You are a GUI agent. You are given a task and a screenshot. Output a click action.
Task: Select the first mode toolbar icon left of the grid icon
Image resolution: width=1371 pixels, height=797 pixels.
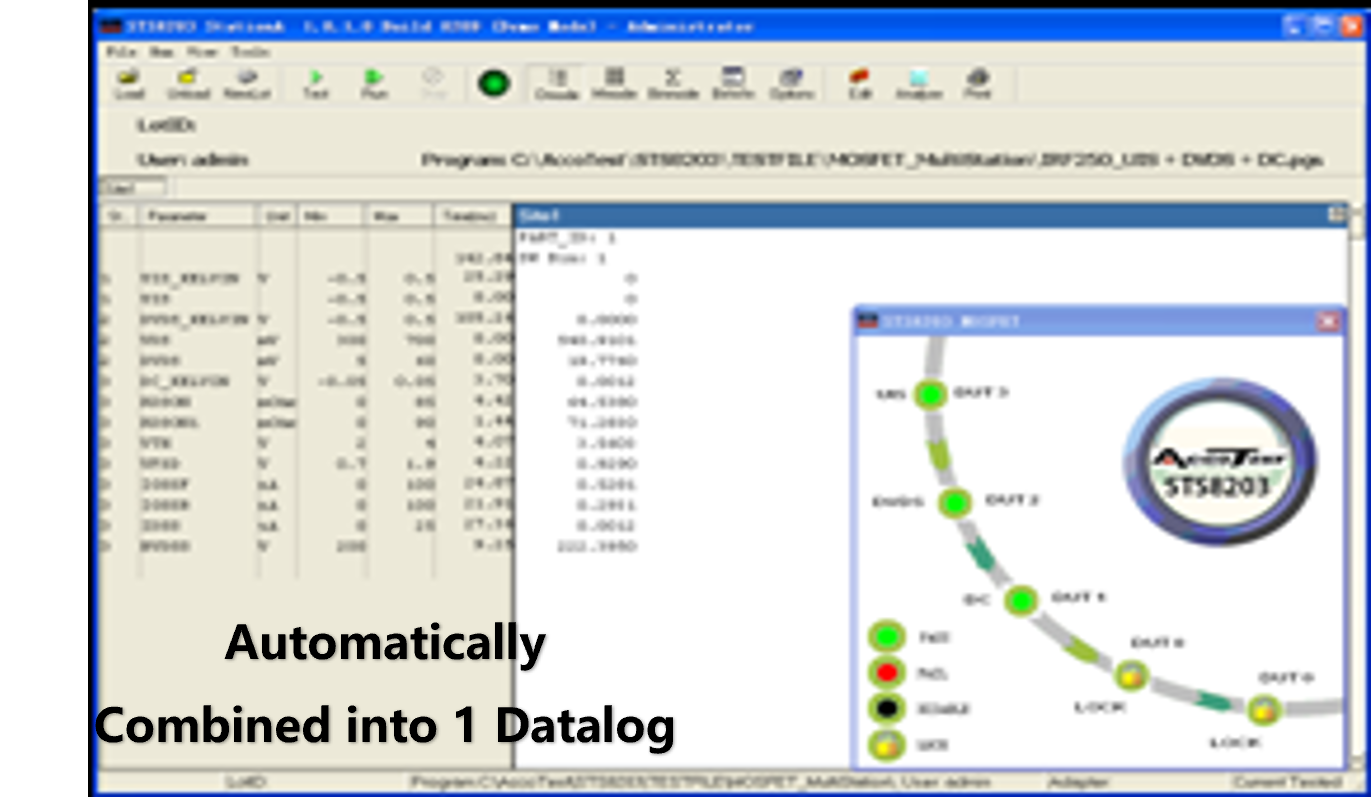pyautogui.click(x=557, y=84)
